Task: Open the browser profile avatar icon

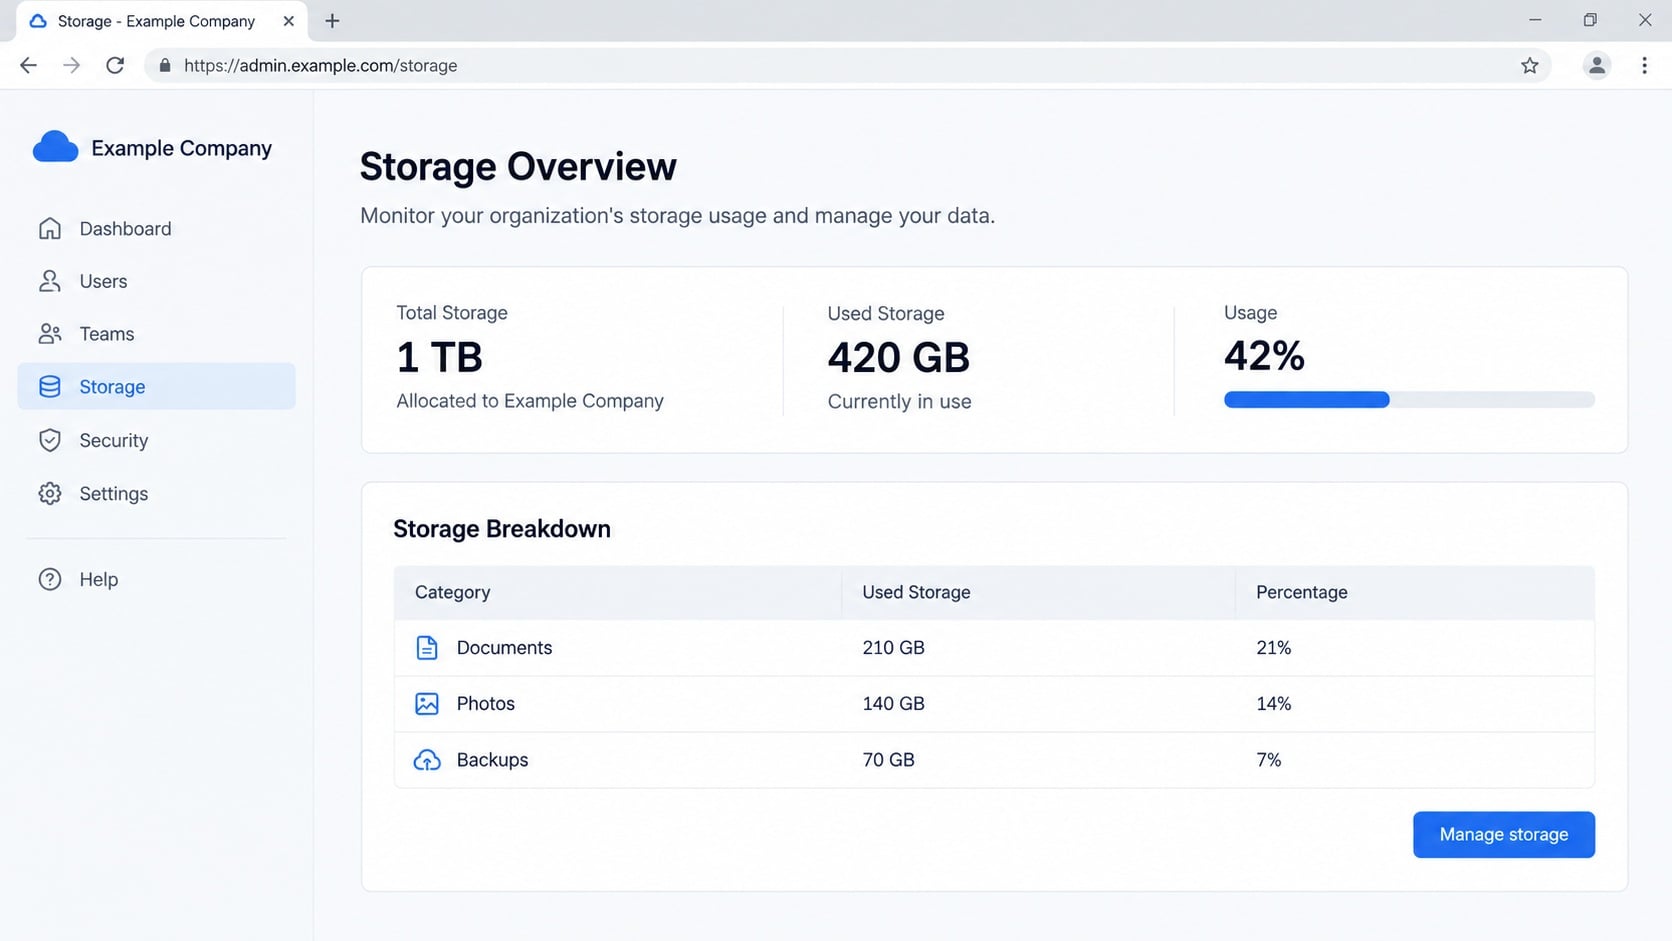Action: pos(1597,65)
